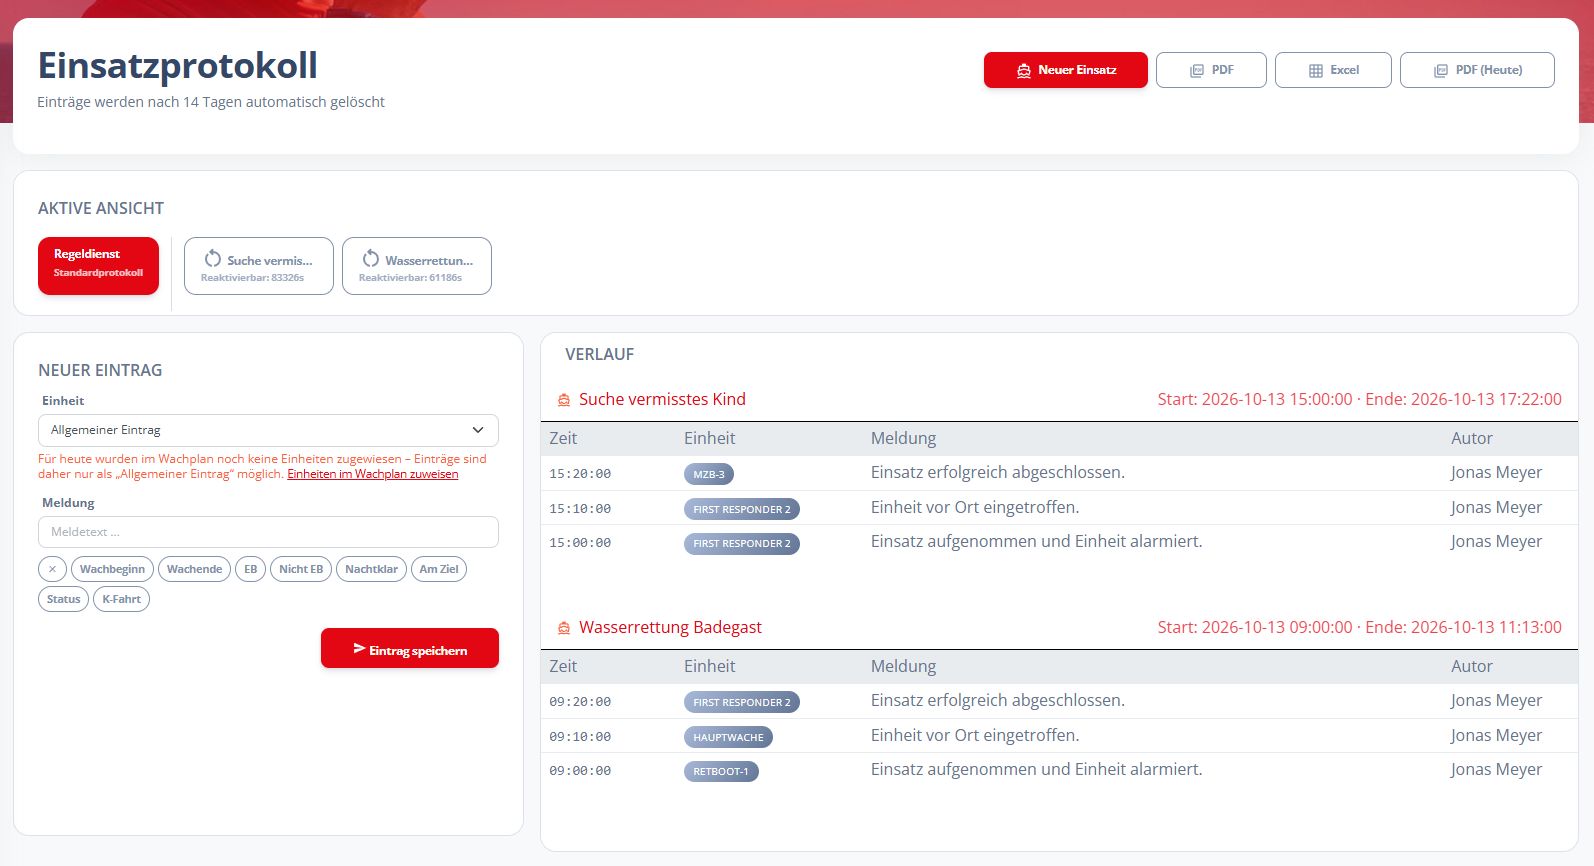1594x866 pixels.
Task: Click the MZB-3 unit badge
Action: pyautogui.click(x=709, y=474)
